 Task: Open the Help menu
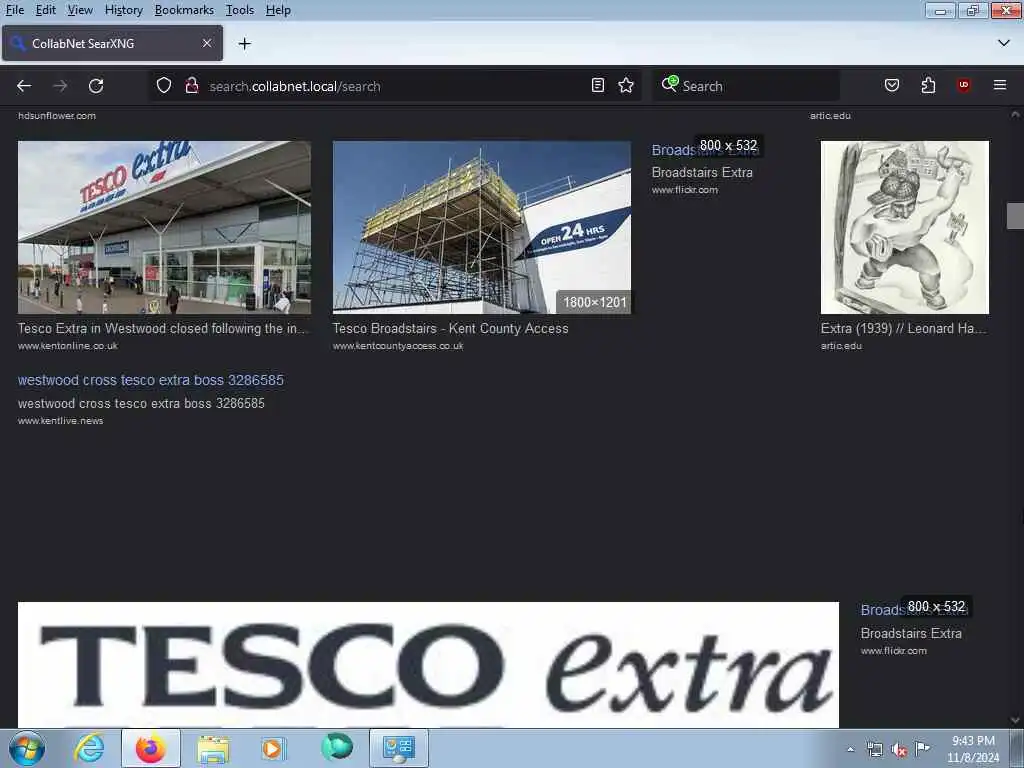[x=278, y=10]
